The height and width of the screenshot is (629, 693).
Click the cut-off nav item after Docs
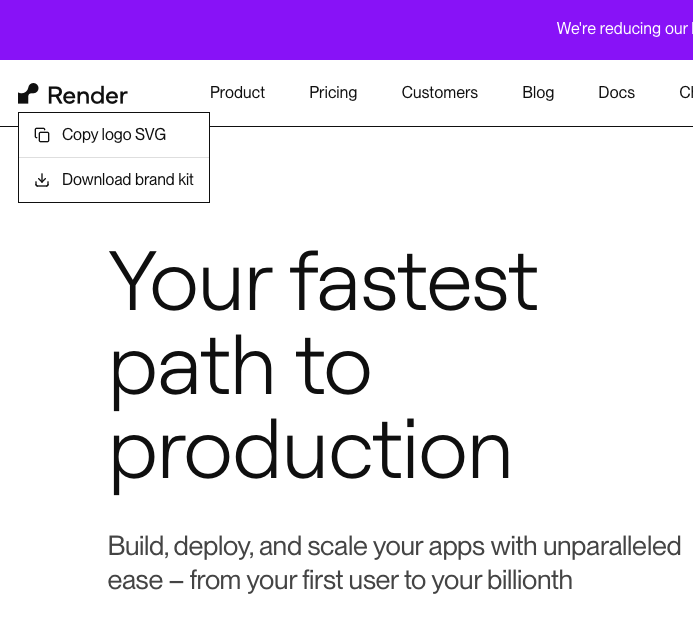(x=686, y=93)
